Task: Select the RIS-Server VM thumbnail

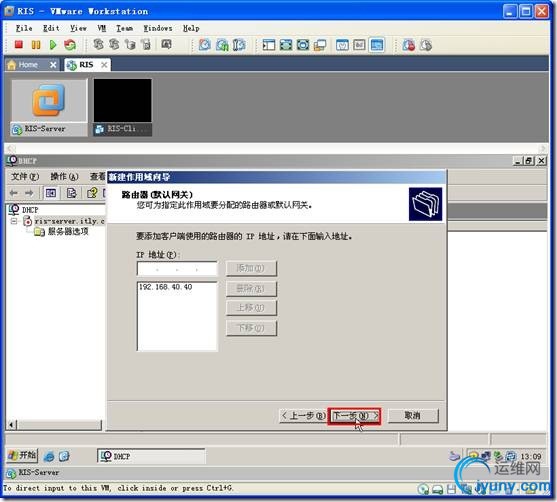Action: coord(49,107)
